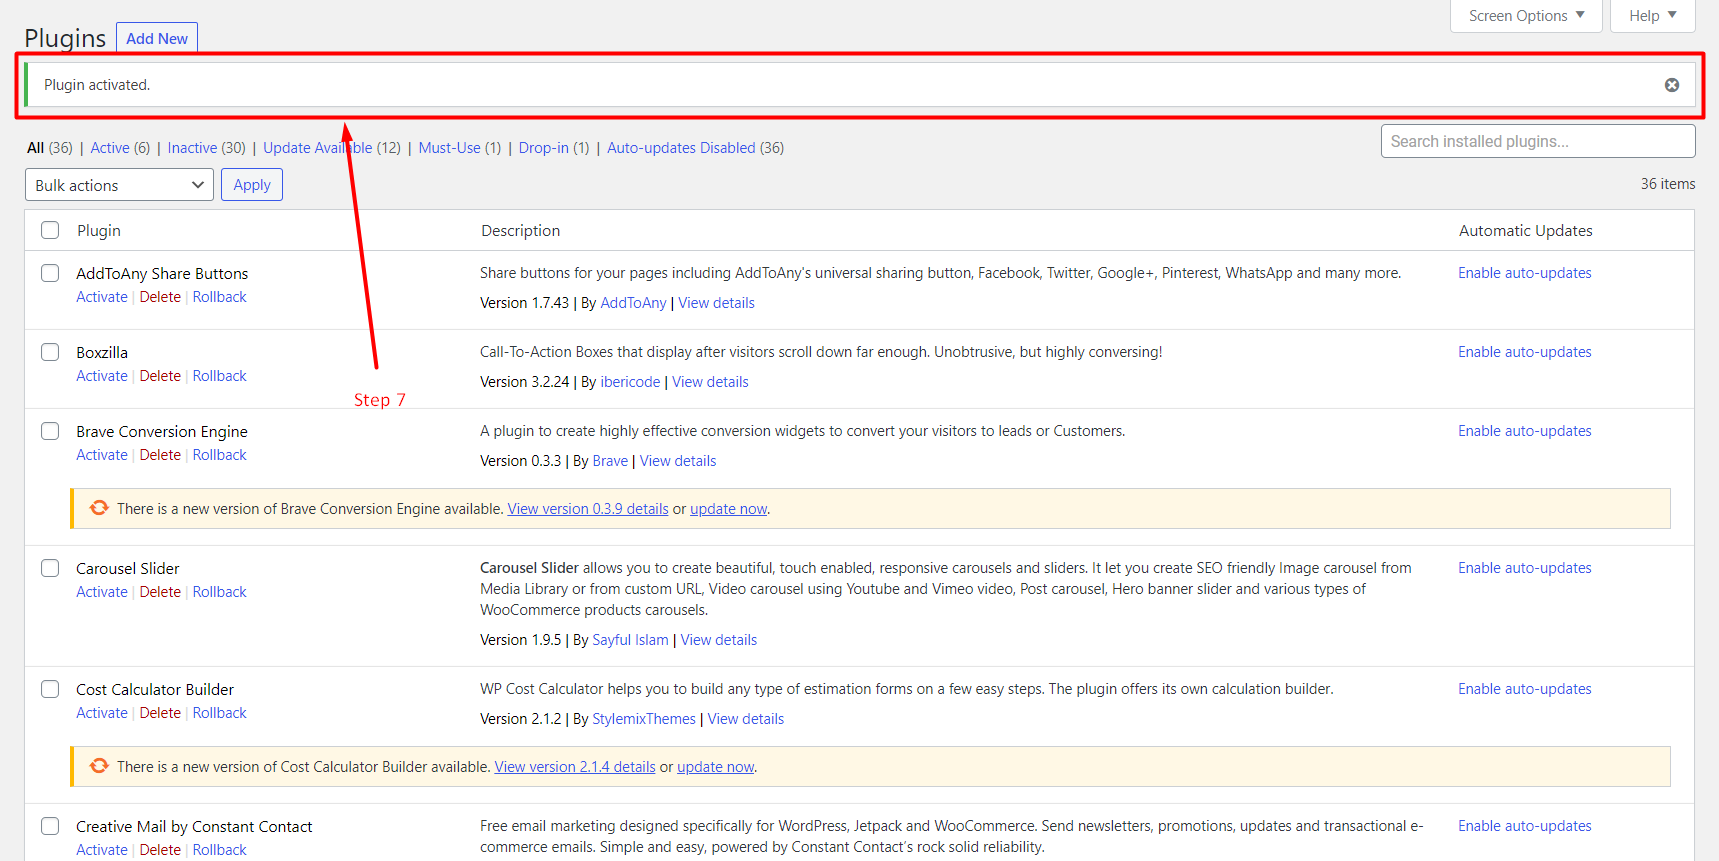Open the Bulk actions dropdown

click(x=119, y=185)
